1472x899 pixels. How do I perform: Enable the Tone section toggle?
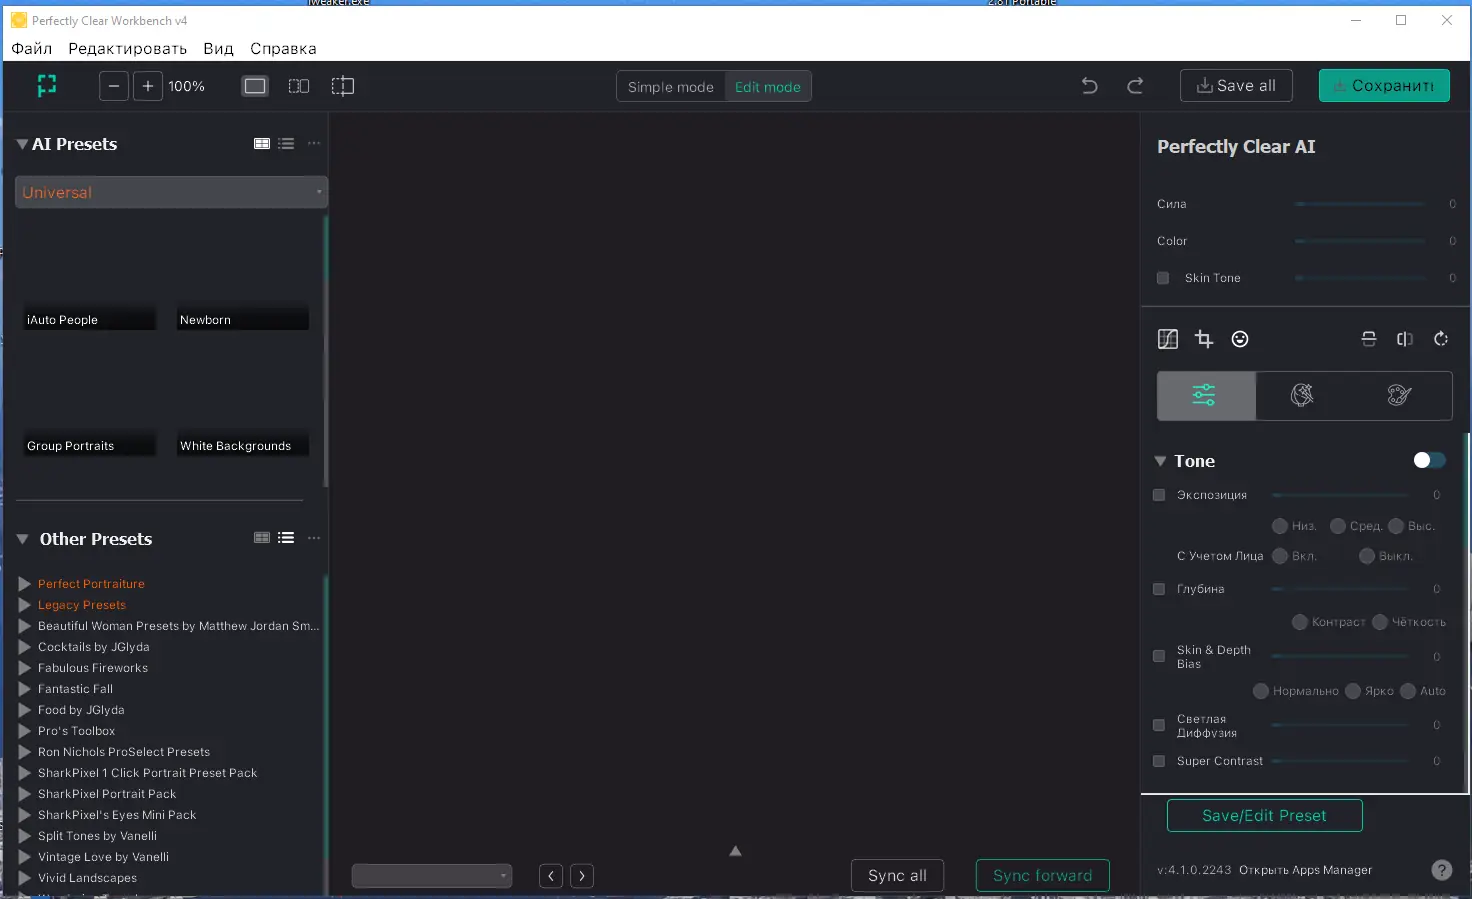click(x=1429, y=460)
